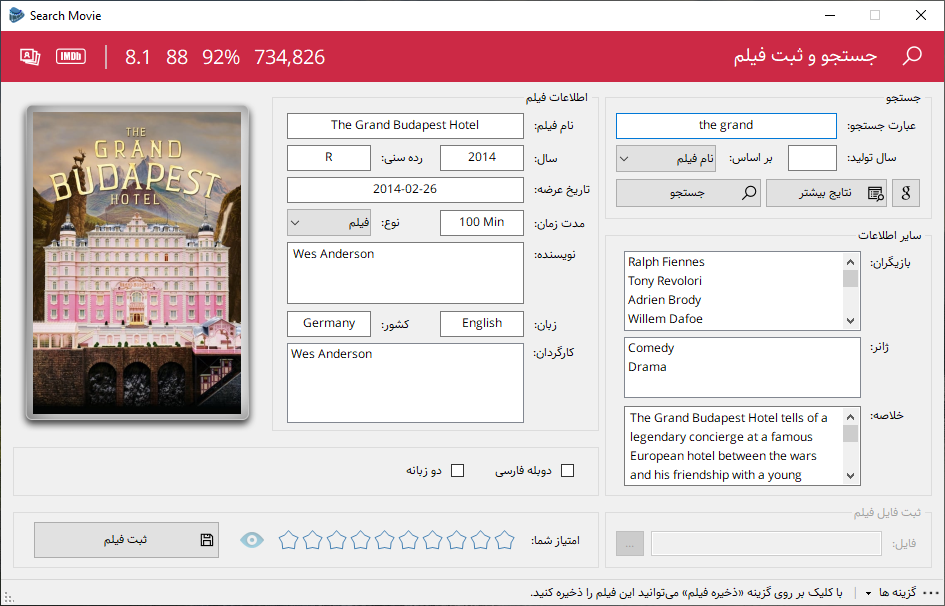Click the Metascore value 88
Image resolution: width=945 pixels, height=606 pixels.
click(177, 57)
